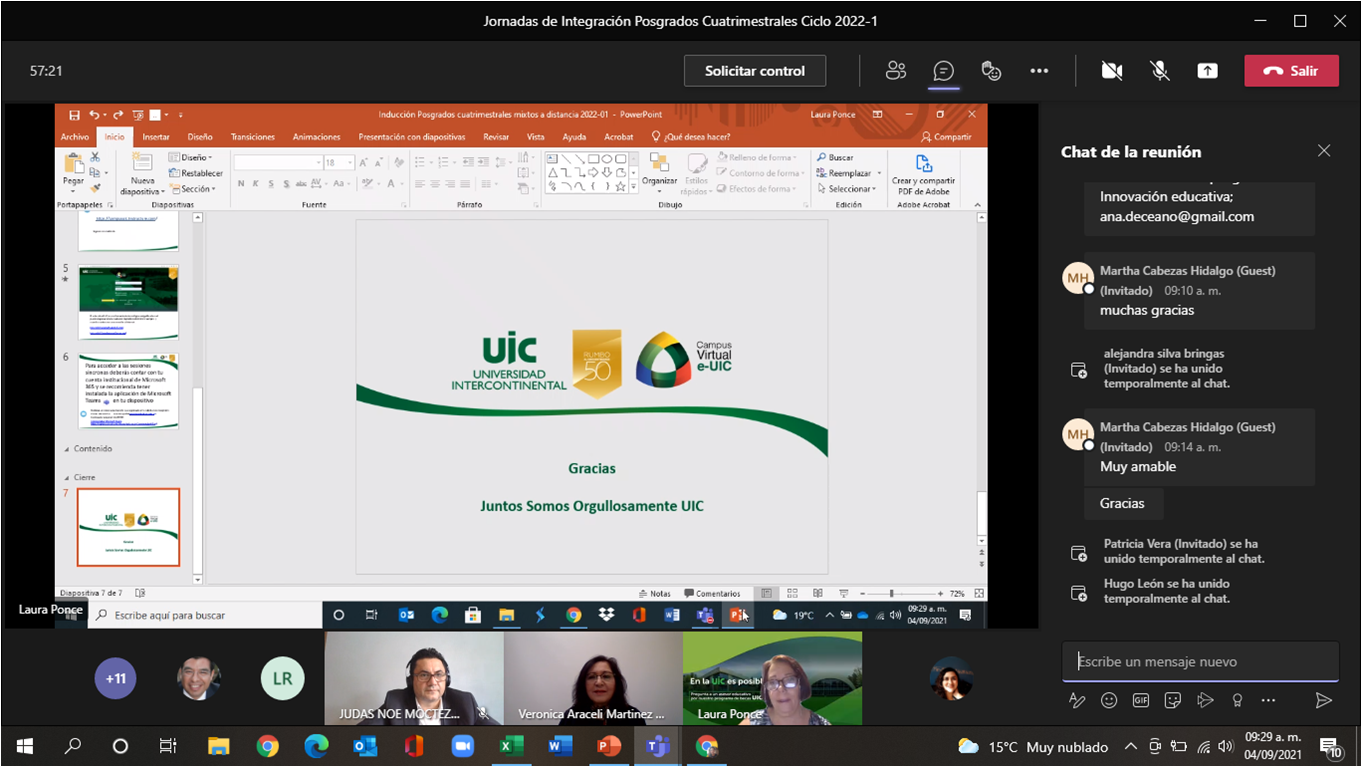Click Restablecer in the Diapositivas group
The image size is (1362, 767).
(196, 173)
